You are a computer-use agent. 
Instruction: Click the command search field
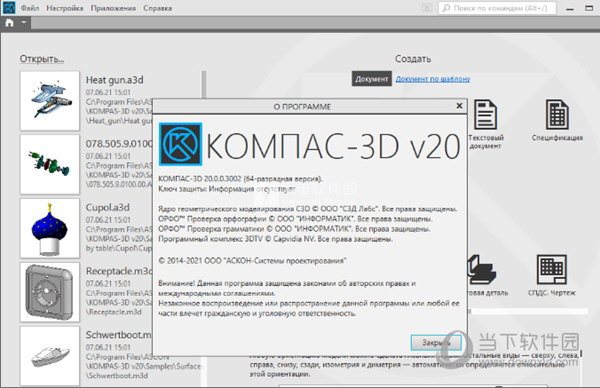coord(497,8)
